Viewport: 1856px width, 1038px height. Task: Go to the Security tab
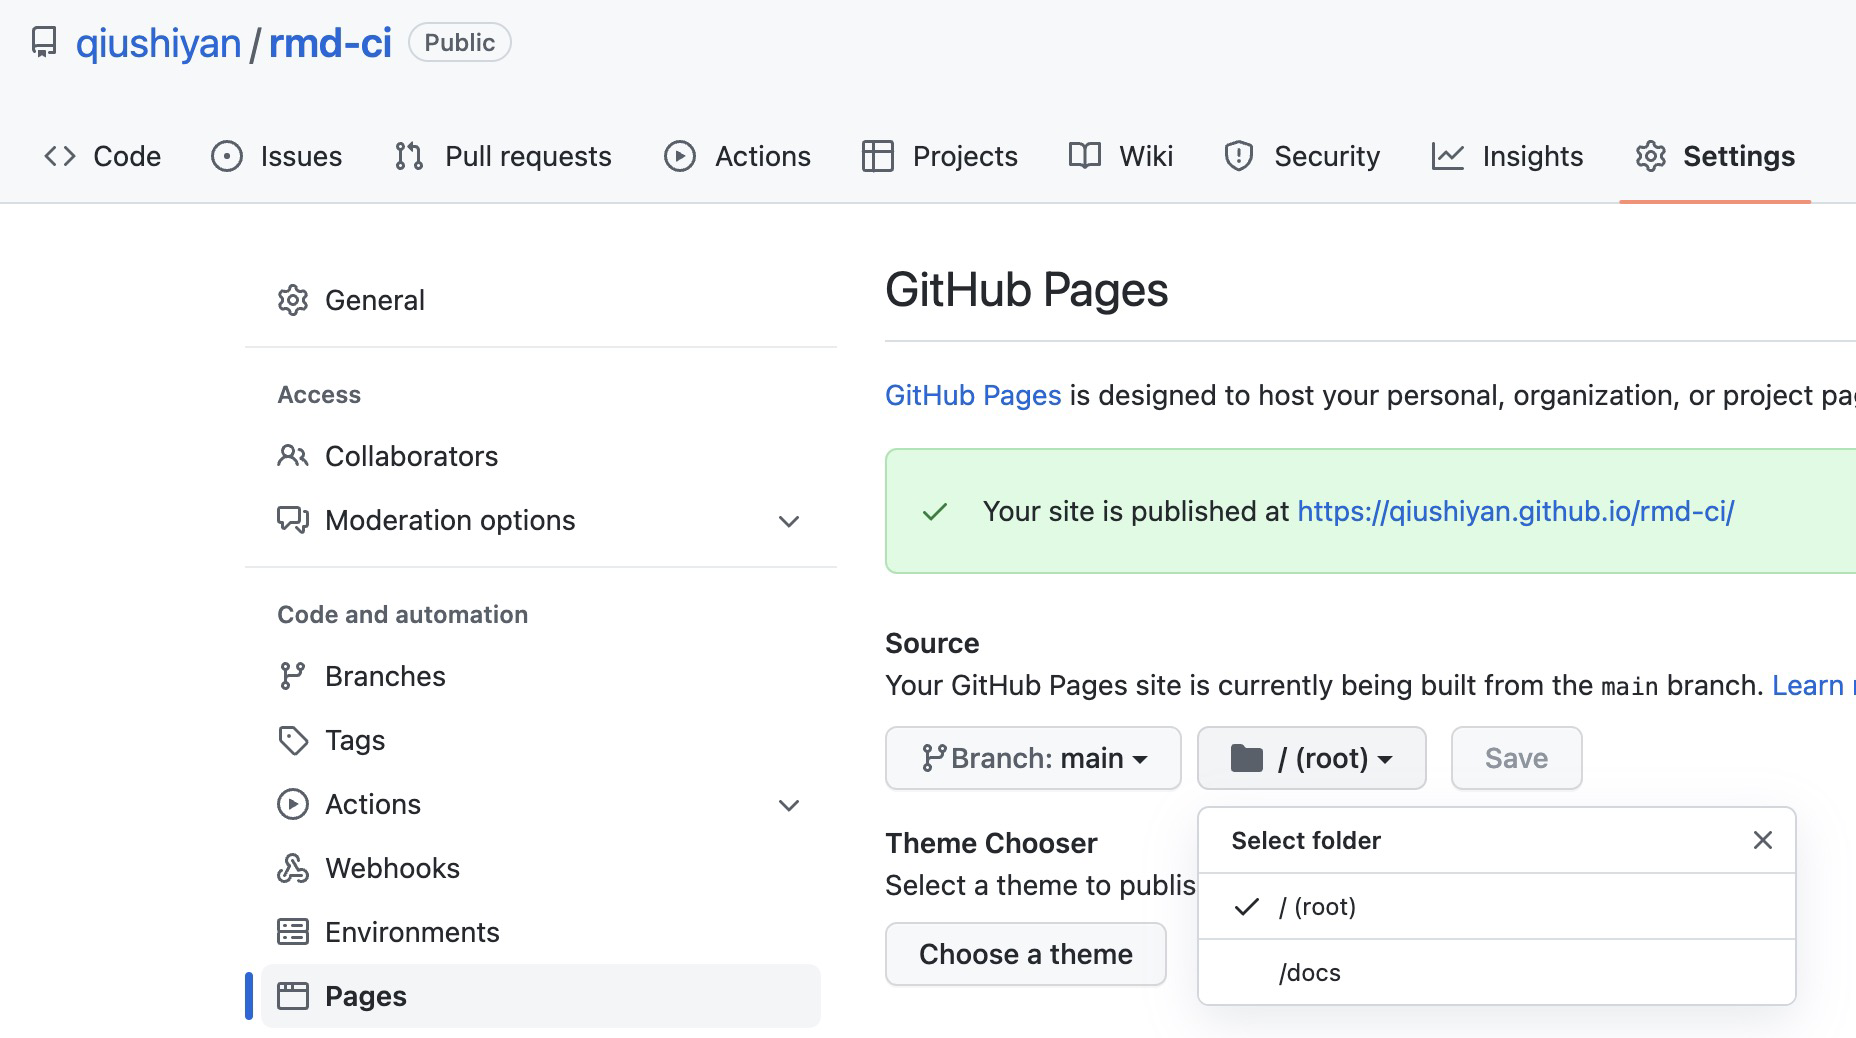pos(1302,156)
